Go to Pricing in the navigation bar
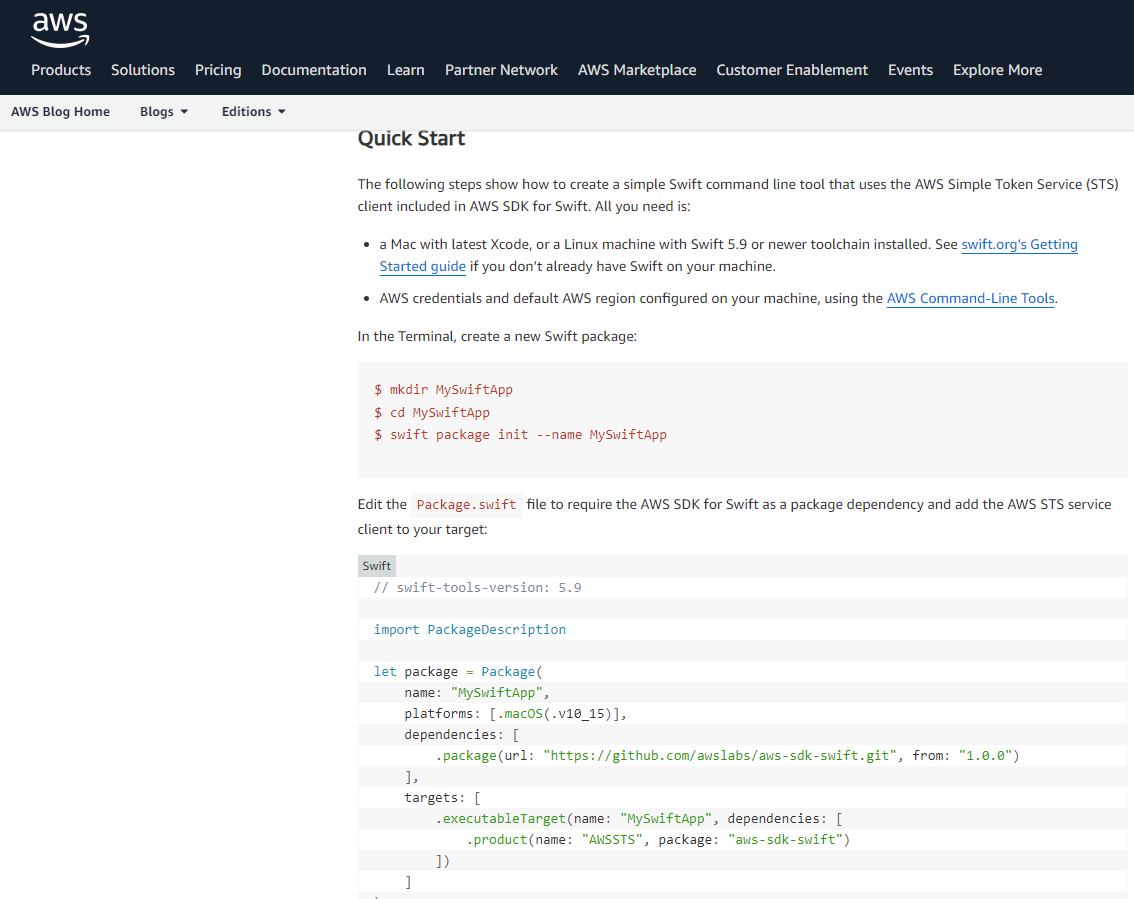The height and width of the screenshot is (899, 1134). pos(218,70)
